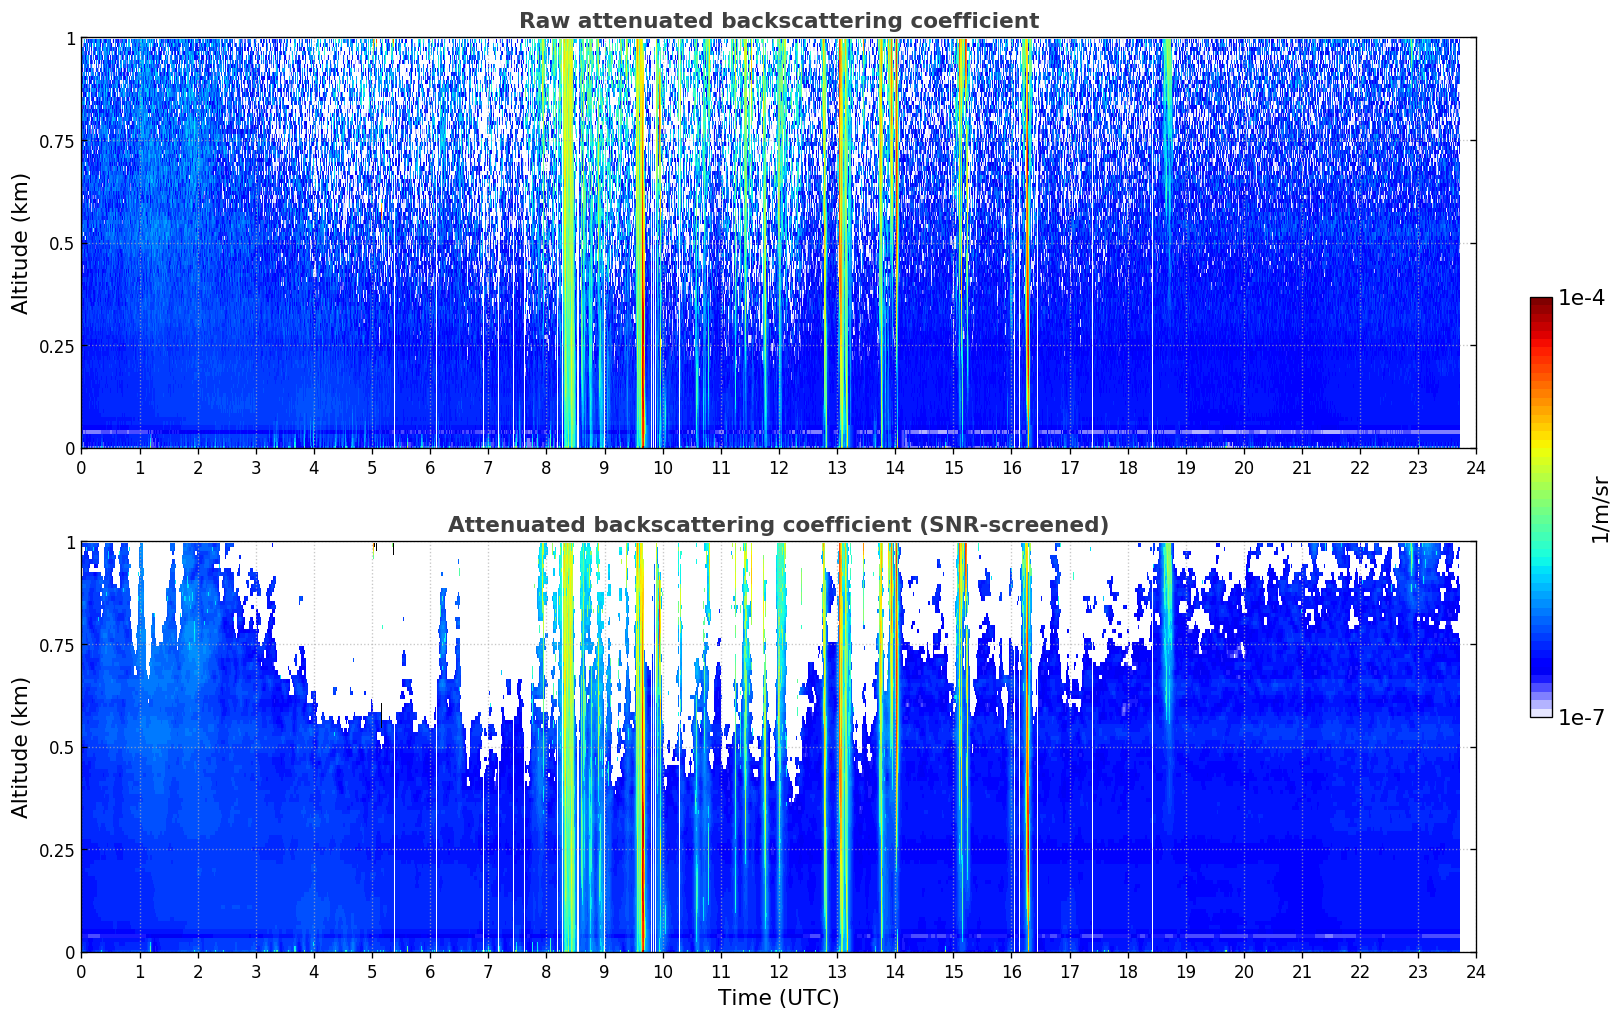Click altitude tick "0.5" on the SNR-screened plot

pos(62,747)
